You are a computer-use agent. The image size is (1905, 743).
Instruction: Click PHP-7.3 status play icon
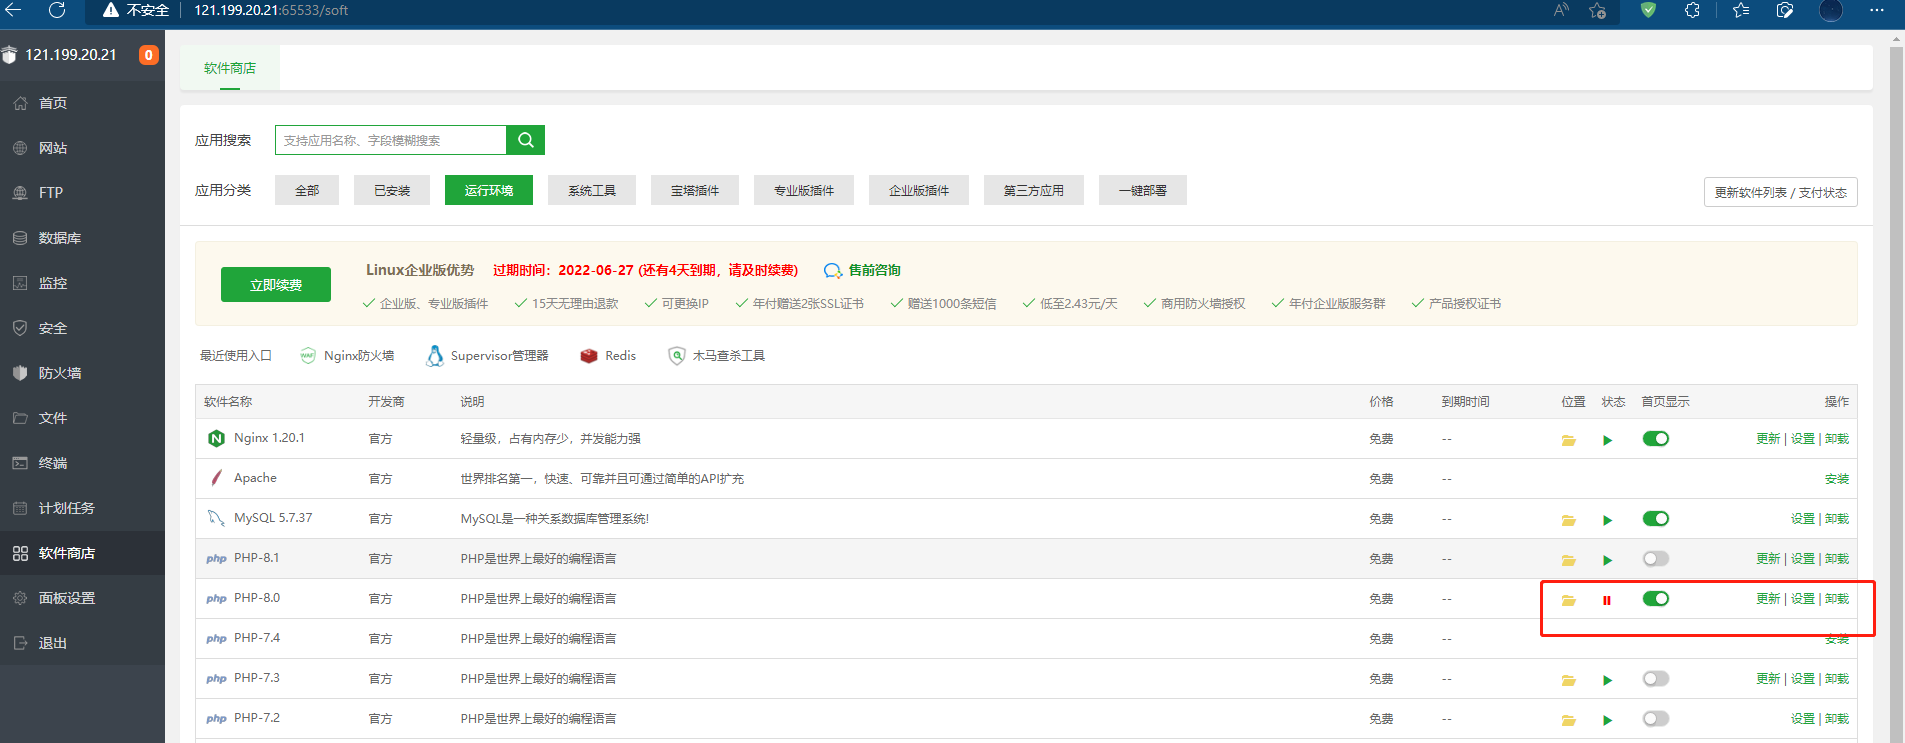coord(1607,680)
